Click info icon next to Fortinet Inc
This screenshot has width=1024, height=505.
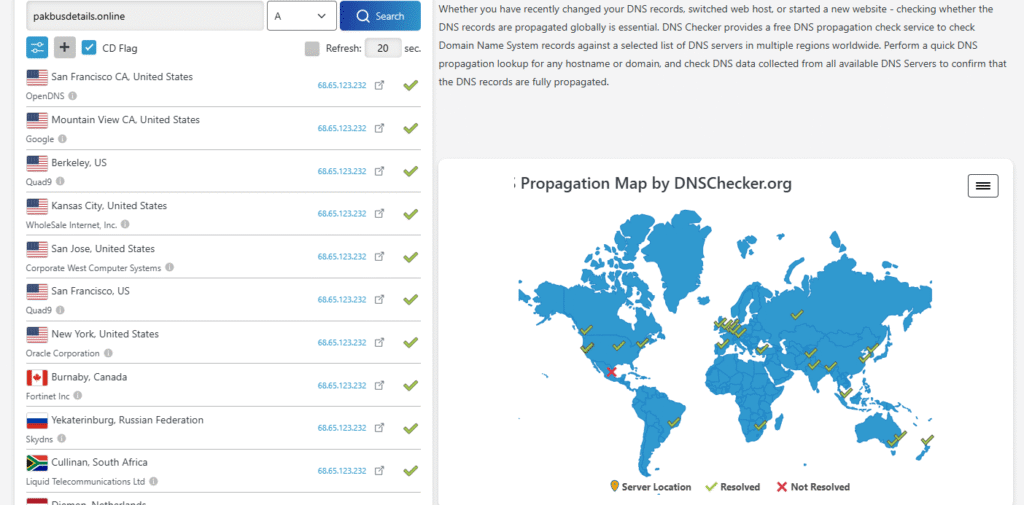point(78,395)
